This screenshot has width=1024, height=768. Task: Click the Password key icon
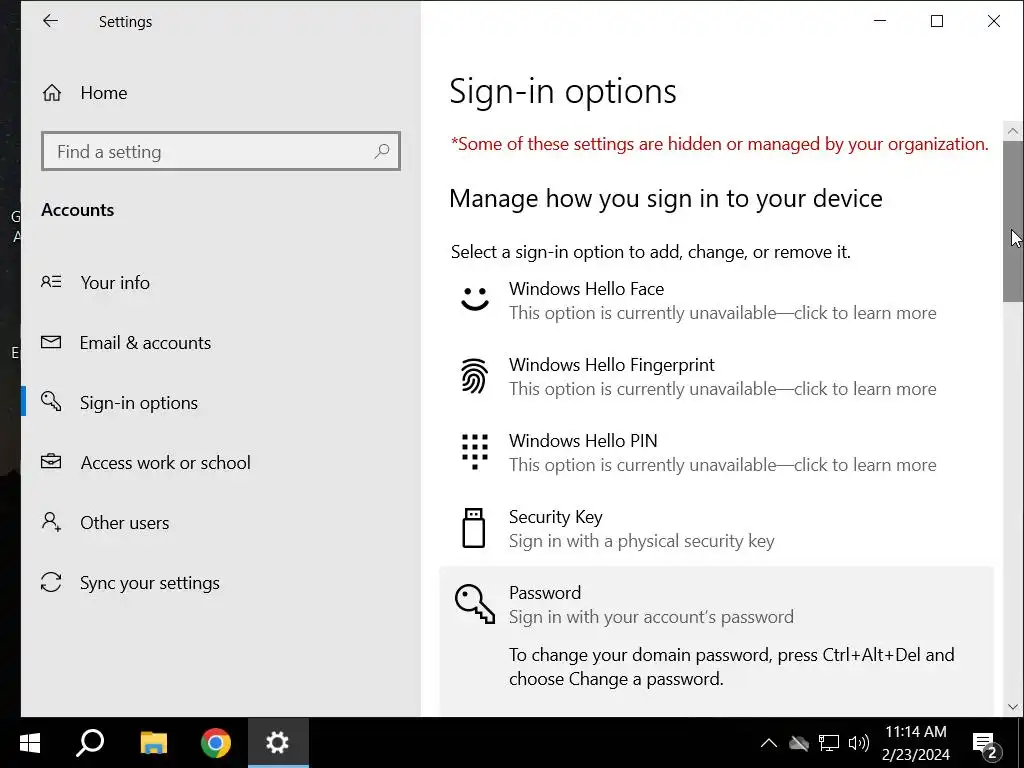coord(475,604)
